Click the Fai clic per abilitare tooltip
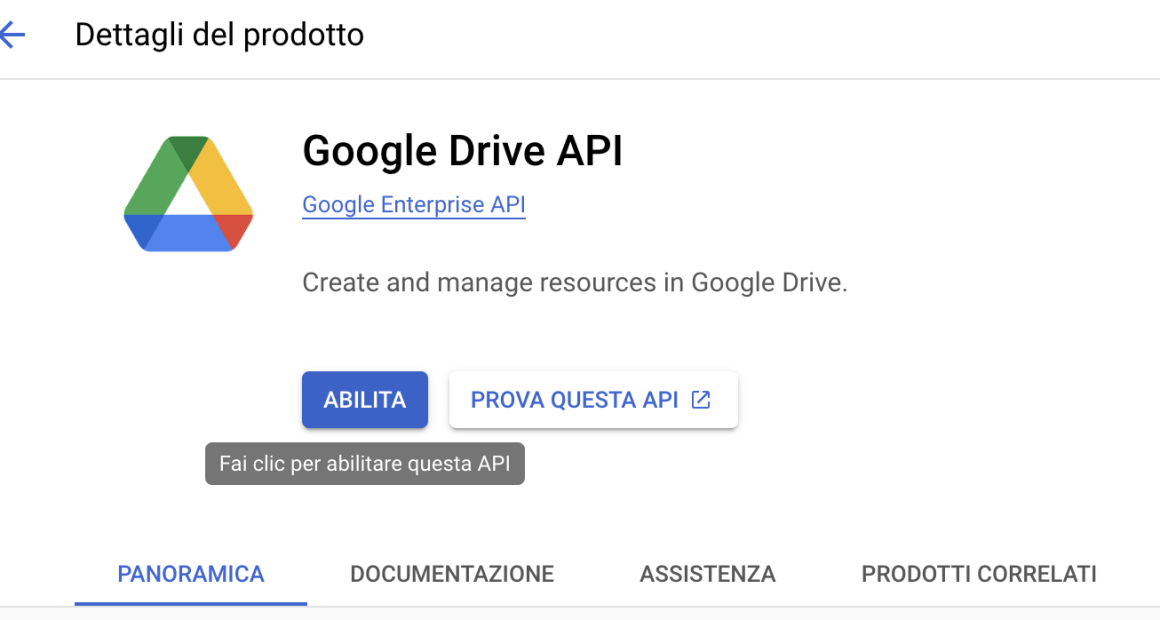Screen dimensions: 1160x620 pyautogui.click(x=365, y=465)
